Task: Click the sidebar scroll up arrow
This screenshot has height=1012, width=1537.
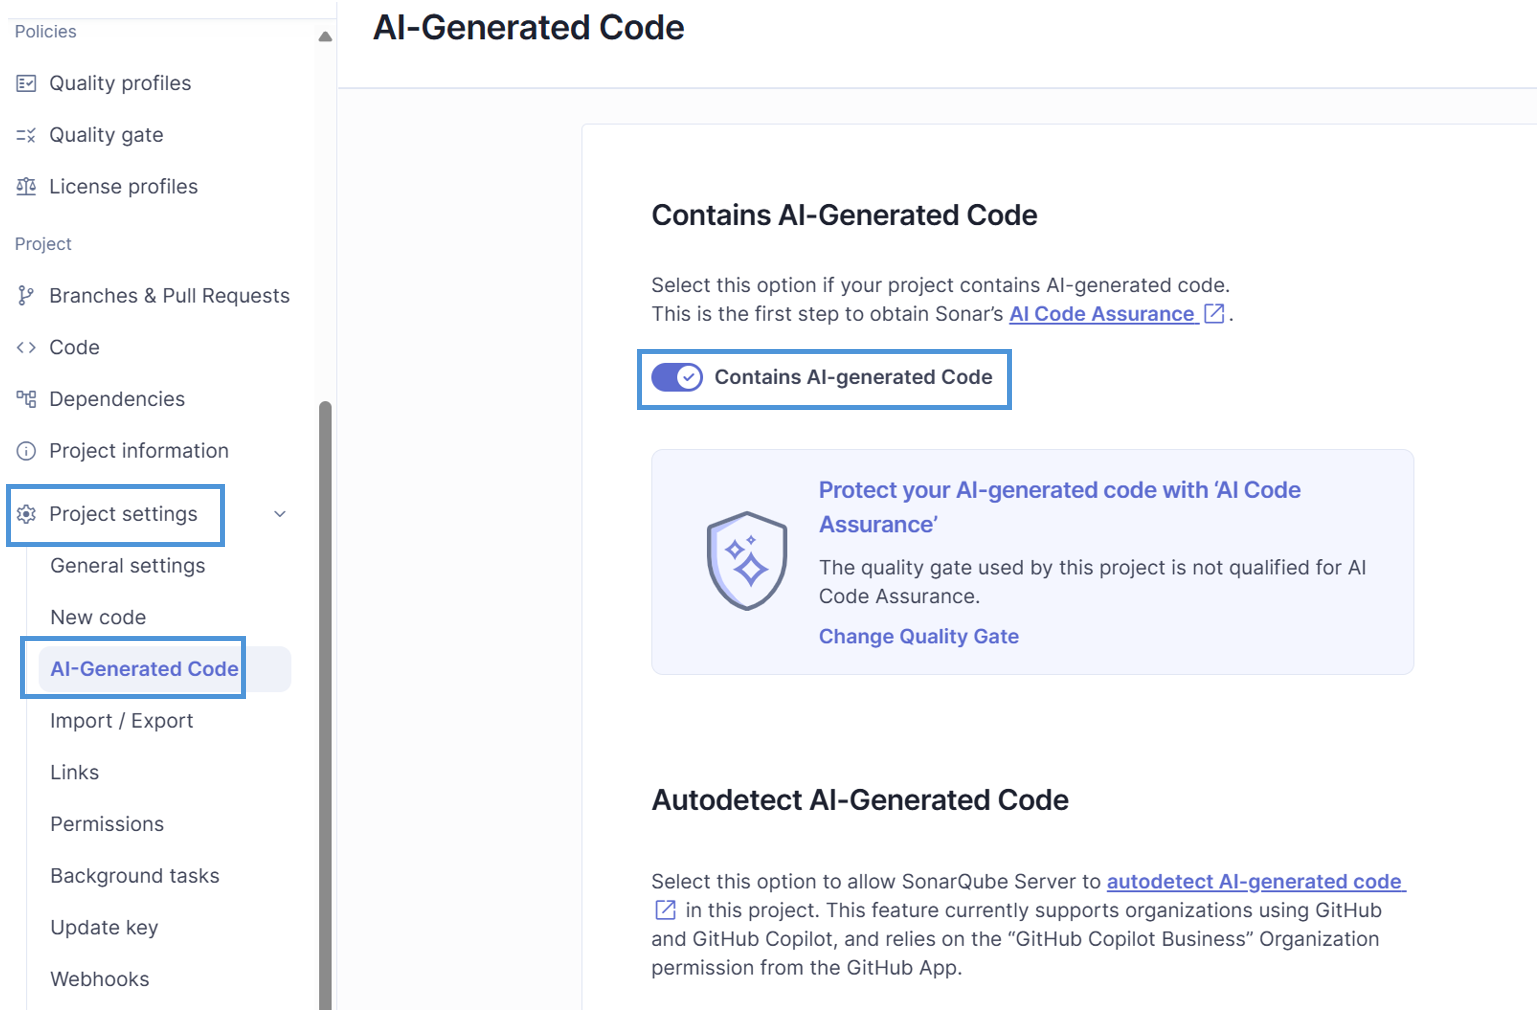Action: point(325,36)
